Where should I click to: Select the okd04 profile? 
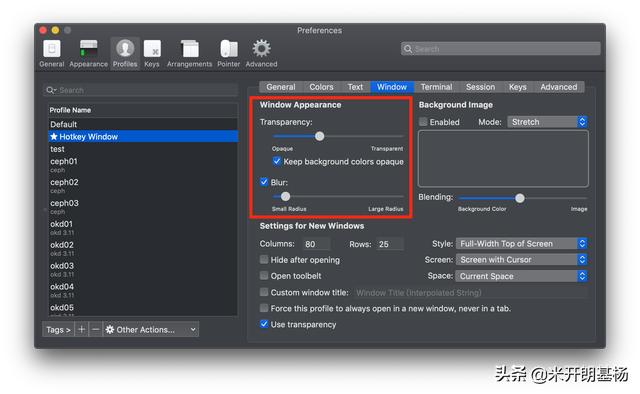[x=143, y=290]
